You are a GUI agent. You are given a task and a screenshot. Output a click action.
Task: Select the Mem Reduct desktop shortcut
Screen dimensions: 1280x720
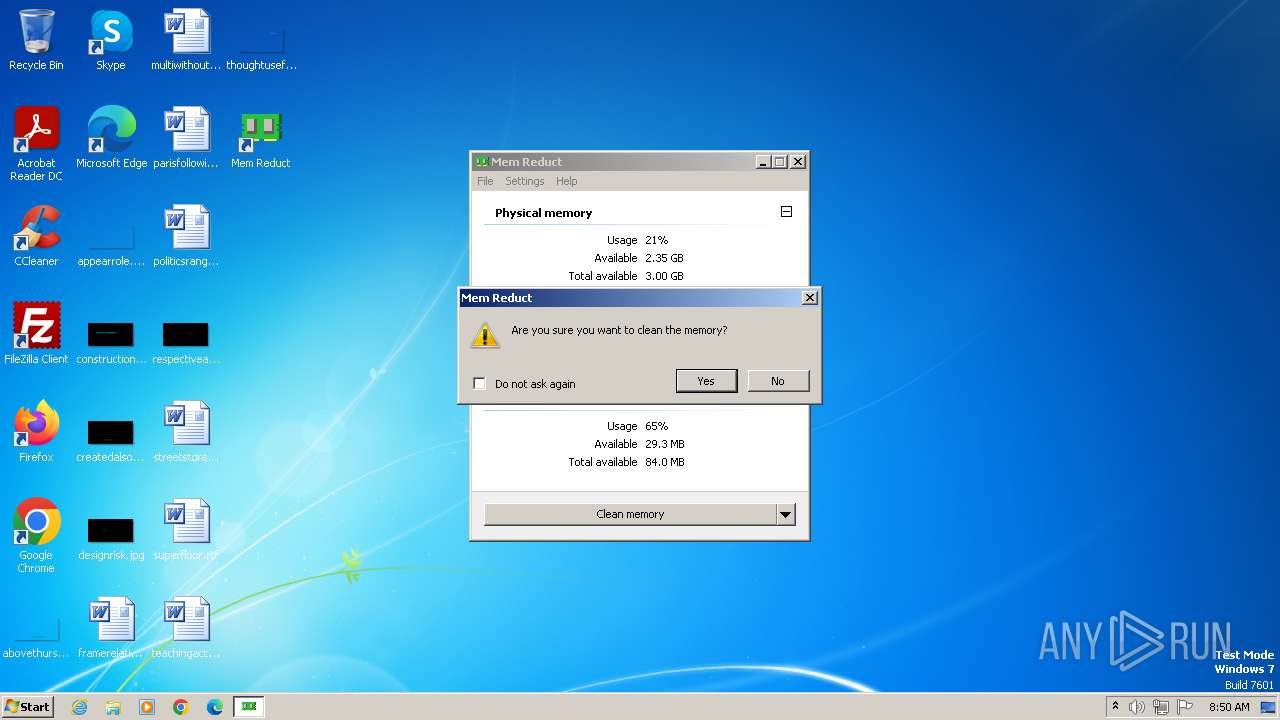click(x=261, y=138)
